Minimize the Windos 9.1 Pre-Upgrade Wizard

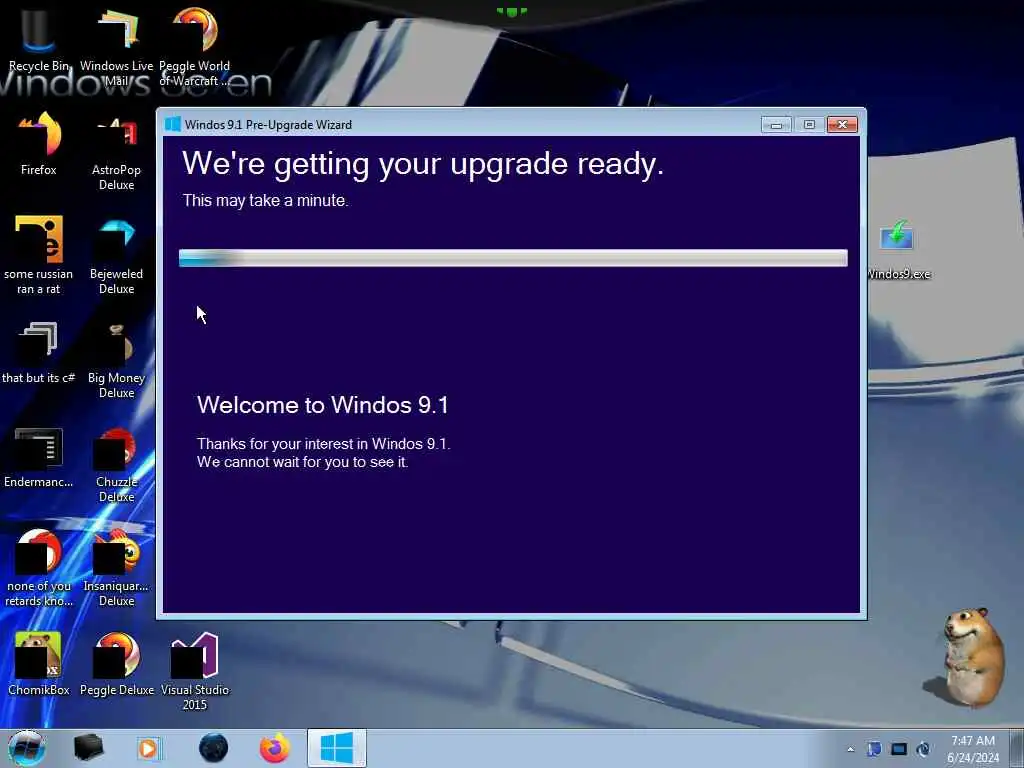(776, 124)
